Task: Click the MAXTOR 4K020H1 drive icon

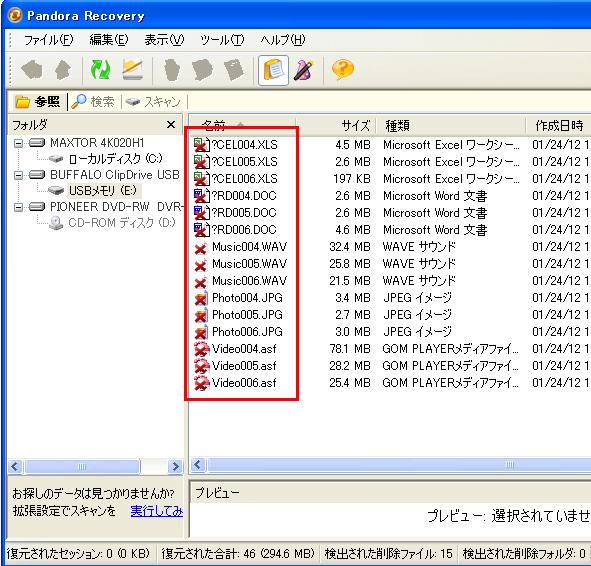Action: pos(37,143)
